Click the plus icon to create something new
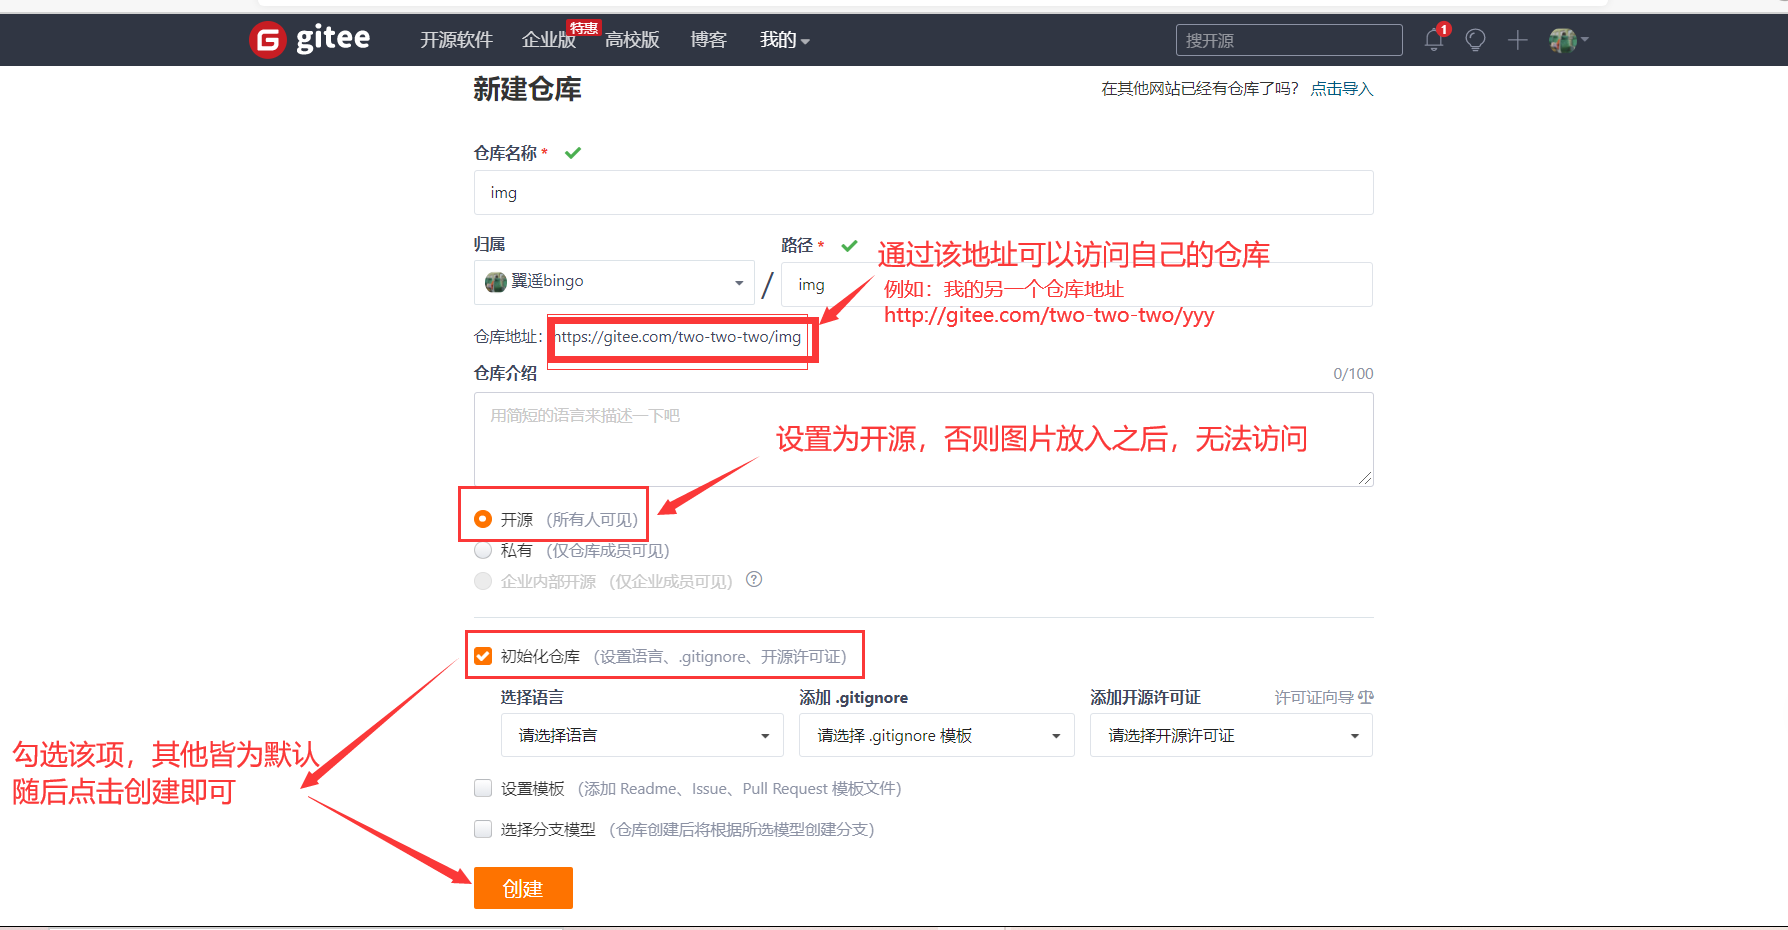1788x930 pixels. pyautogui.click(x=1516, y=40)
